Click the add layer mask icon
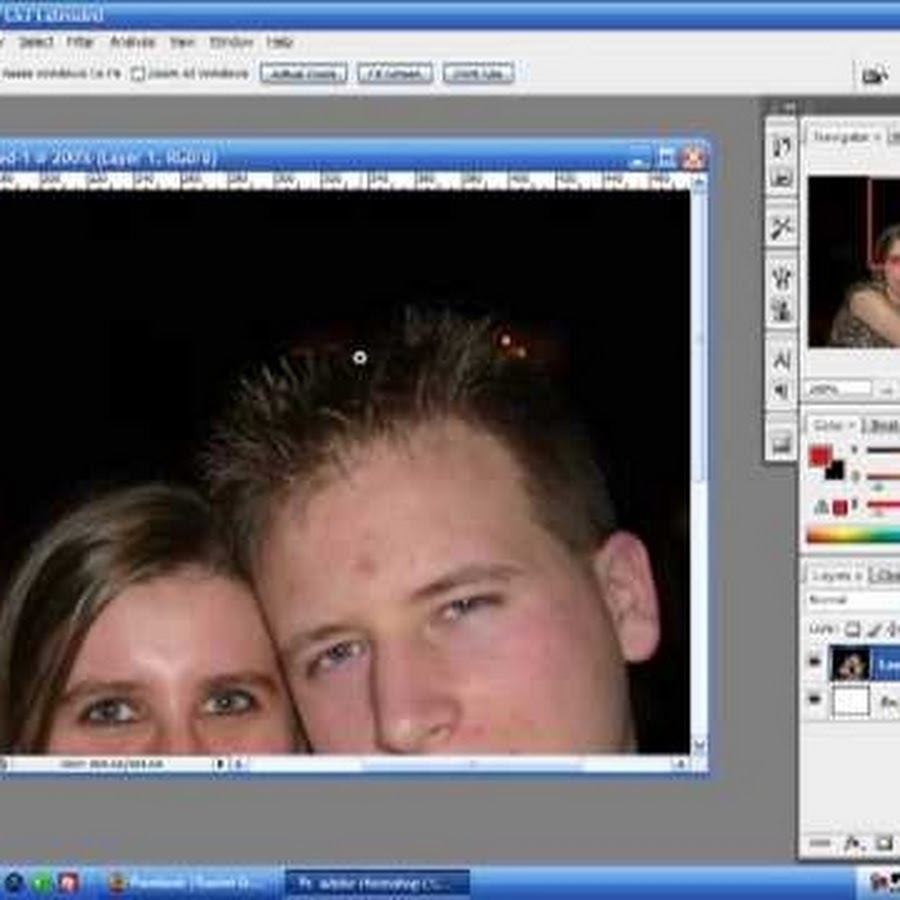This screenshot has width=900, height=900. pos(884,844)
